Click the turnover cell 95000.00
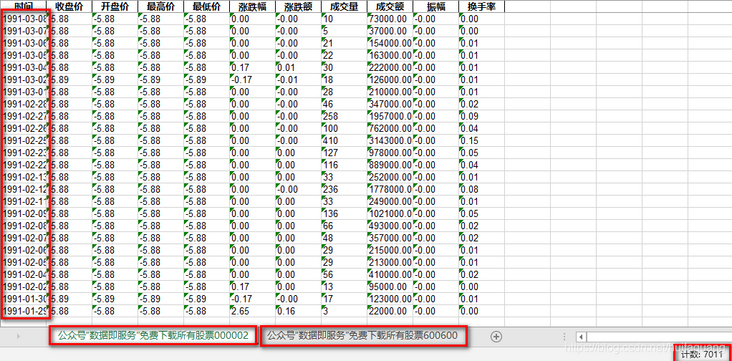The image size is (732, 361). click(389, 286)
